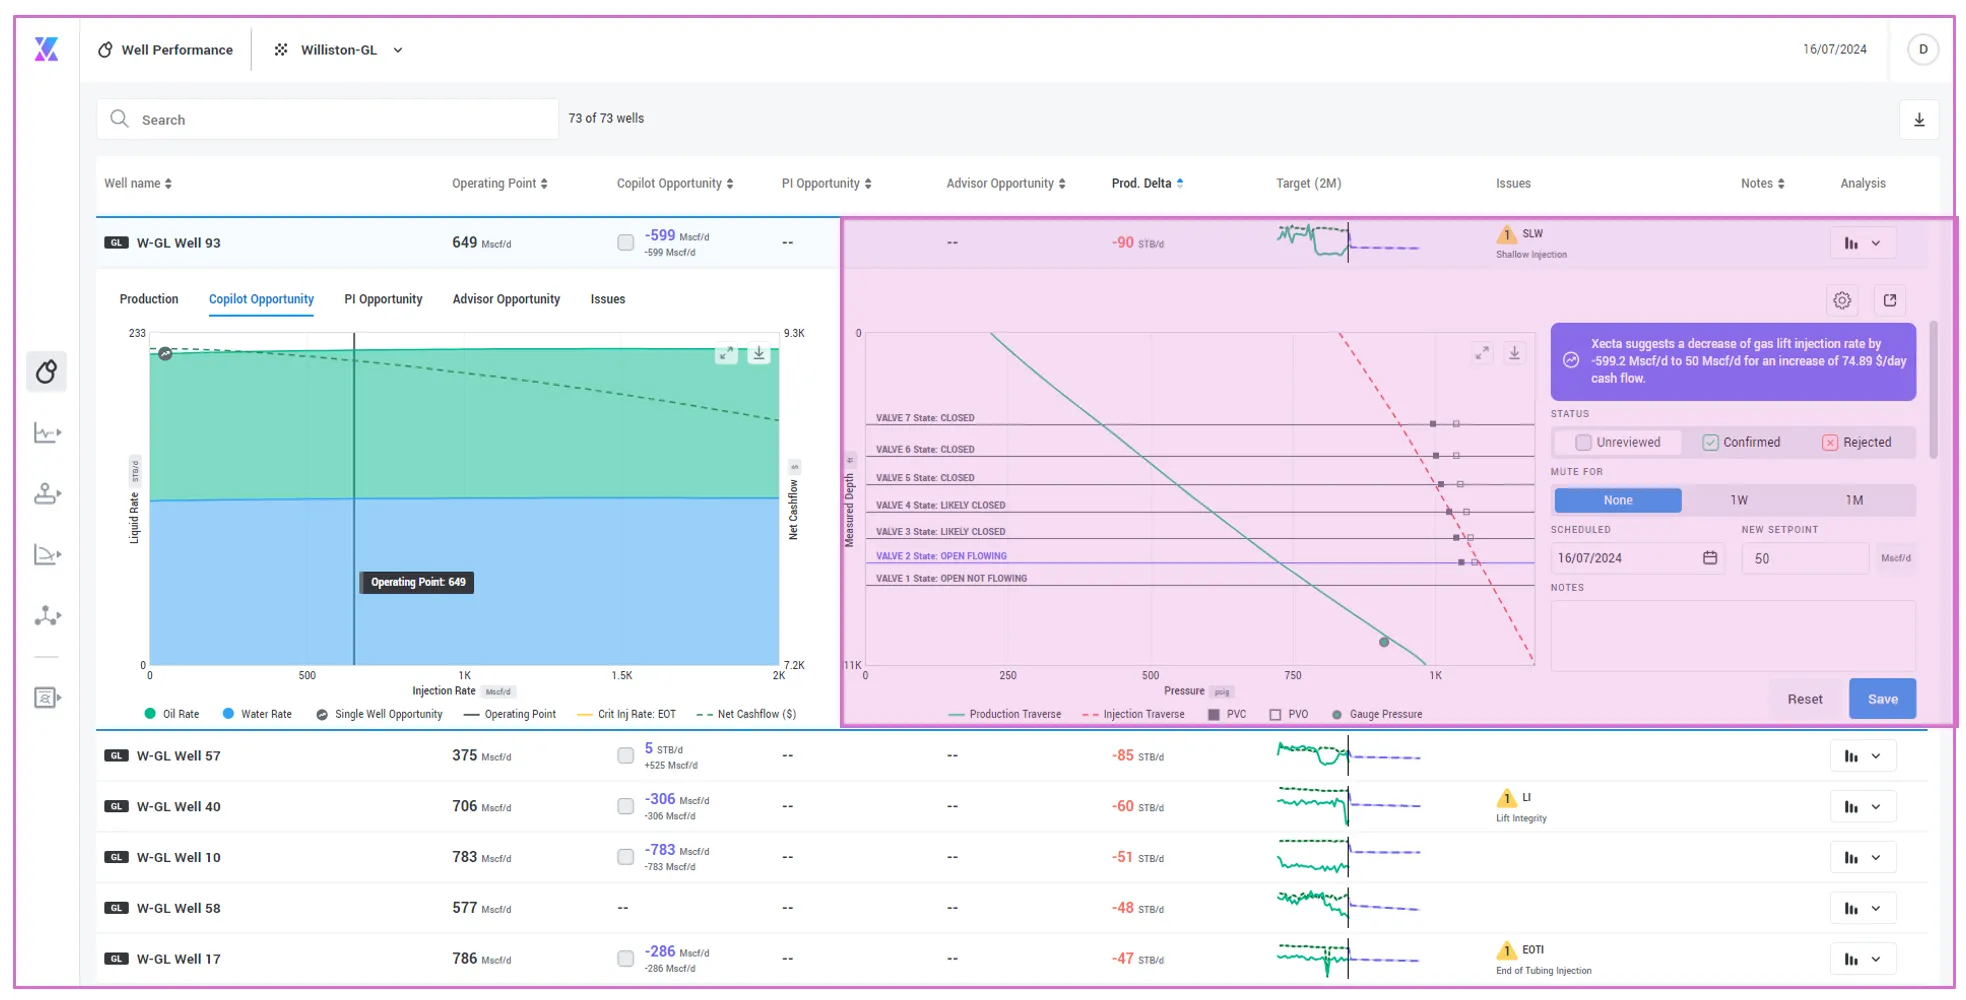Viewport: 1966px width, 1000px height.
Task: Switch to the Issues tab
Action: [x=608, y=299]
